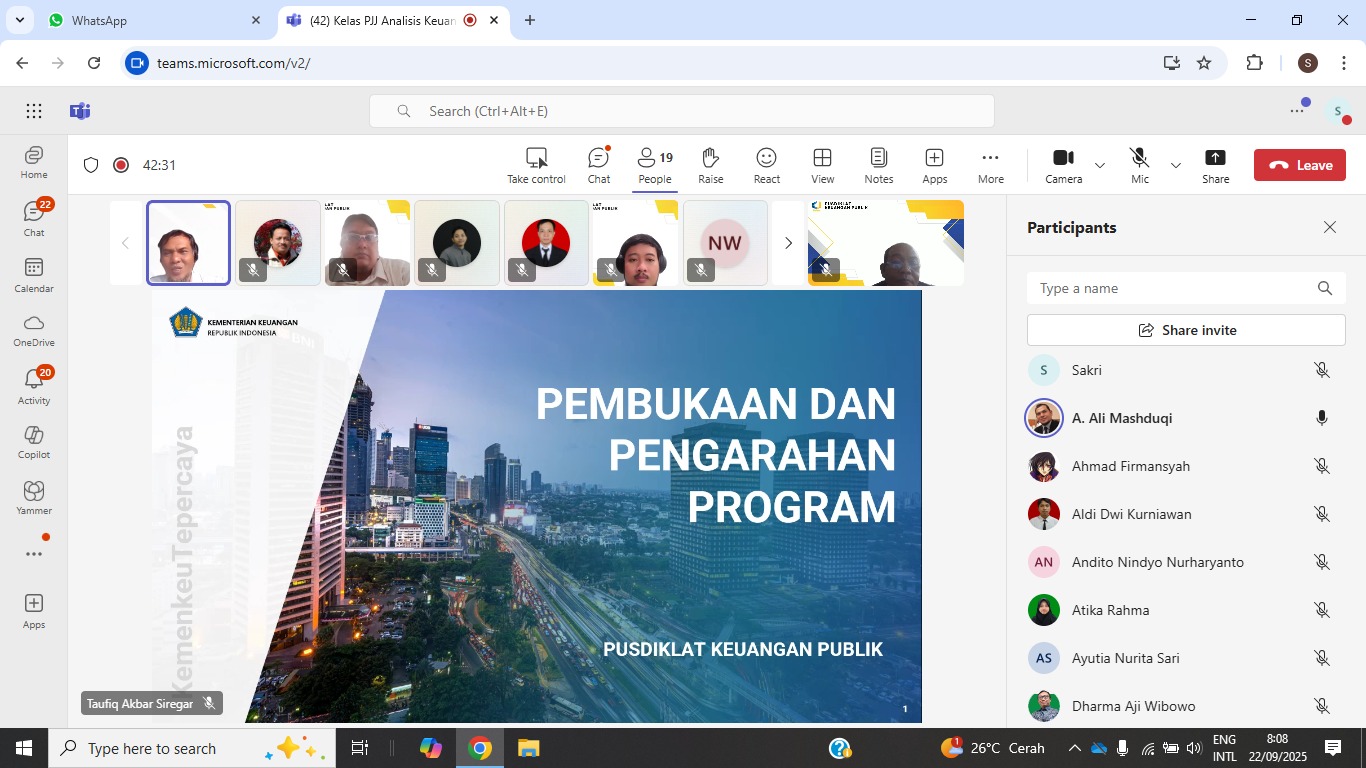
Task: Open the Raise hand control
Action: click(711, 165)
